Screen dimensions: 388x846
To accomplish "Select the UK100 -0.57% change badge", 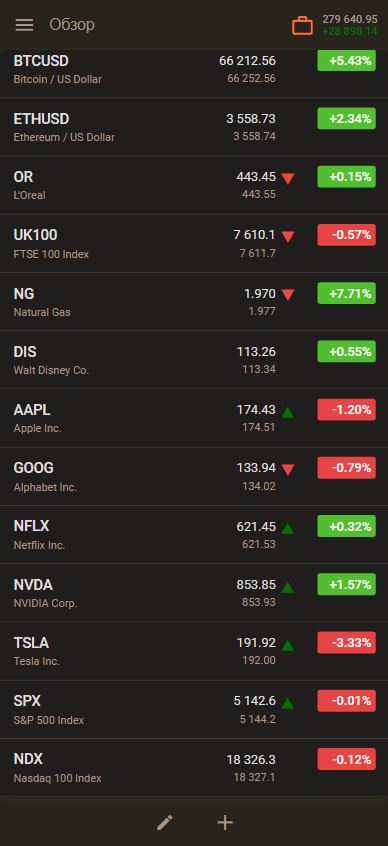I will tap(346, 235).
